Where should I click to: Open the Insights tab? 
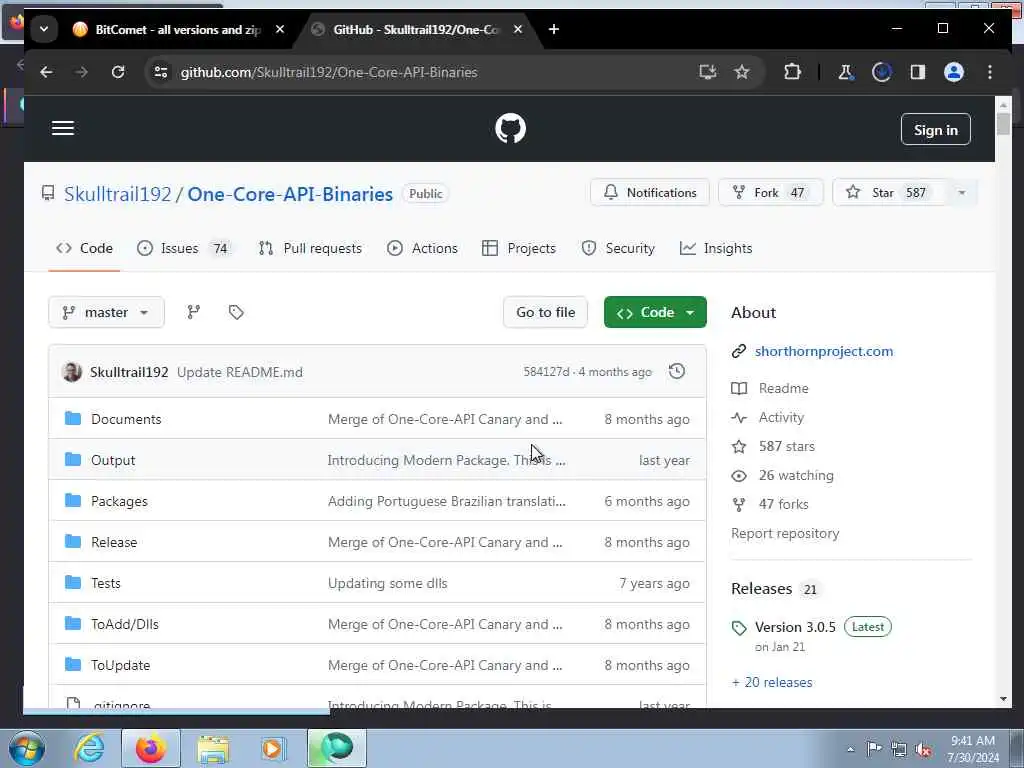point(716,248)
